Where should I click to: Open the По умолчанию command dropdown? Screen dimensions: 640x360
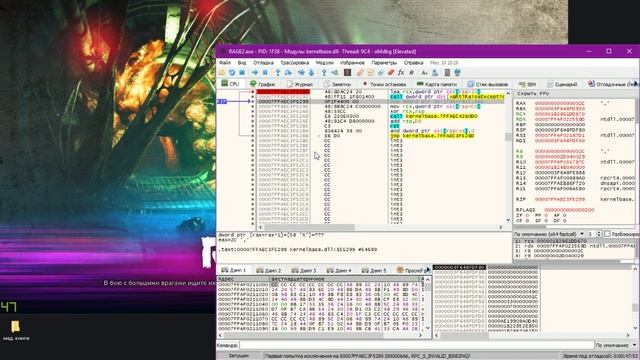(x=616, y=345)
